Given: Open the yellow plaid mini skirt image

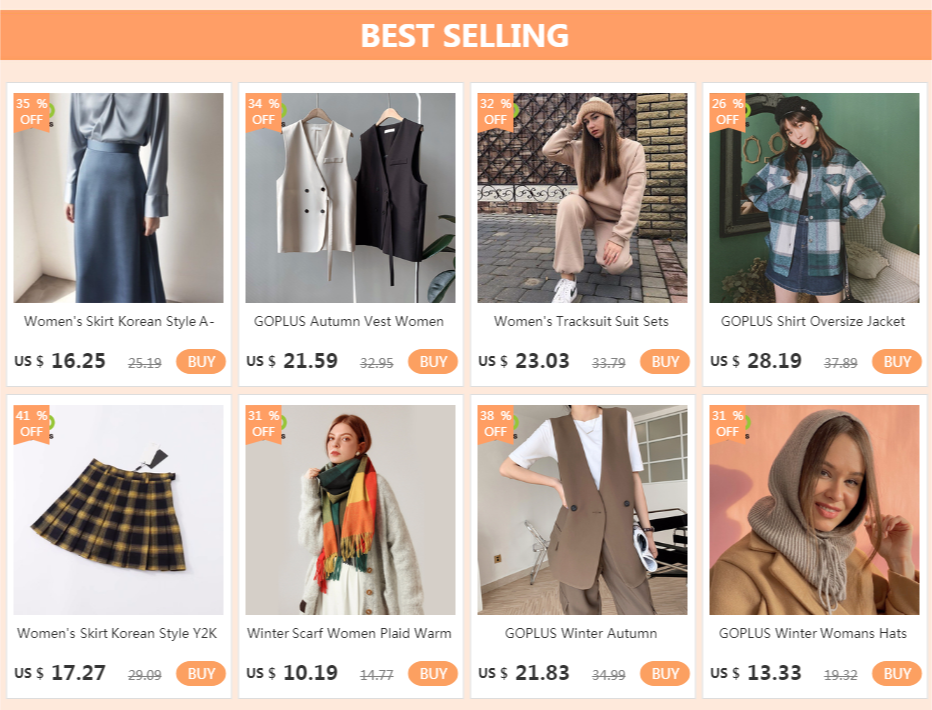Looking at the screenshot, I should pos(119,510).
